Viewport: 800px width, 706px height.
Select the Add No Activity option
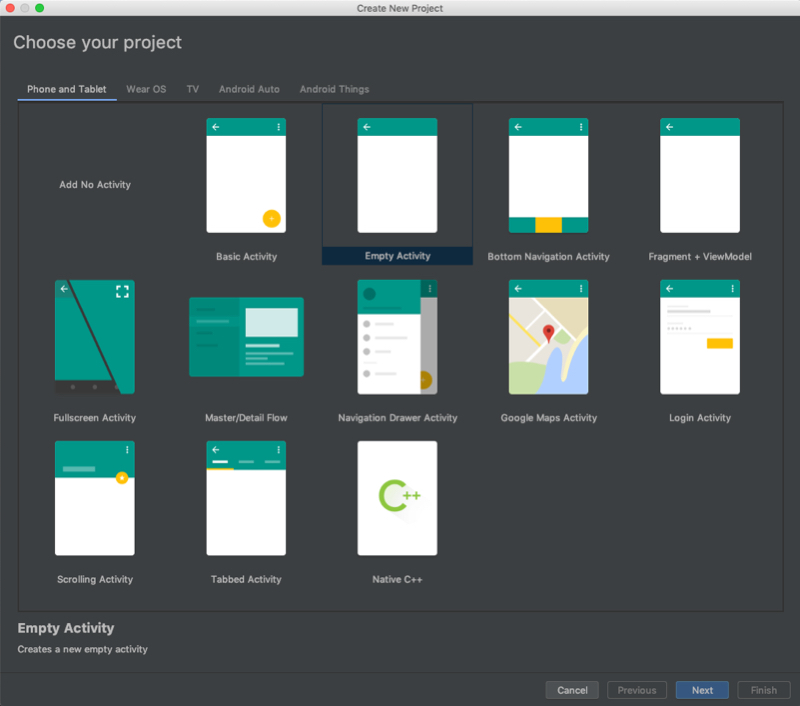(x=95, y=185)
